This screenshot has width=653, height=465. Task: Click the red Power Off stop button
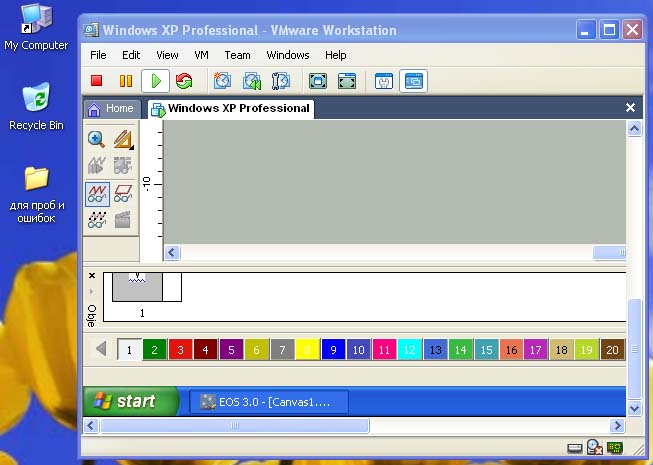pyautogui.click(x=97, y=81)
